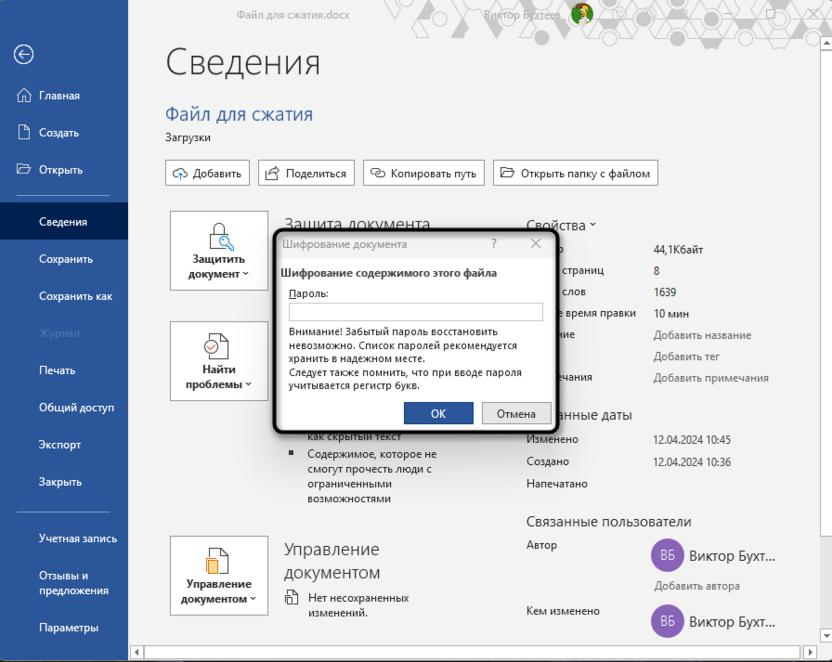
Task: Open the Найти проблемы tool
Action: (218, 361)
